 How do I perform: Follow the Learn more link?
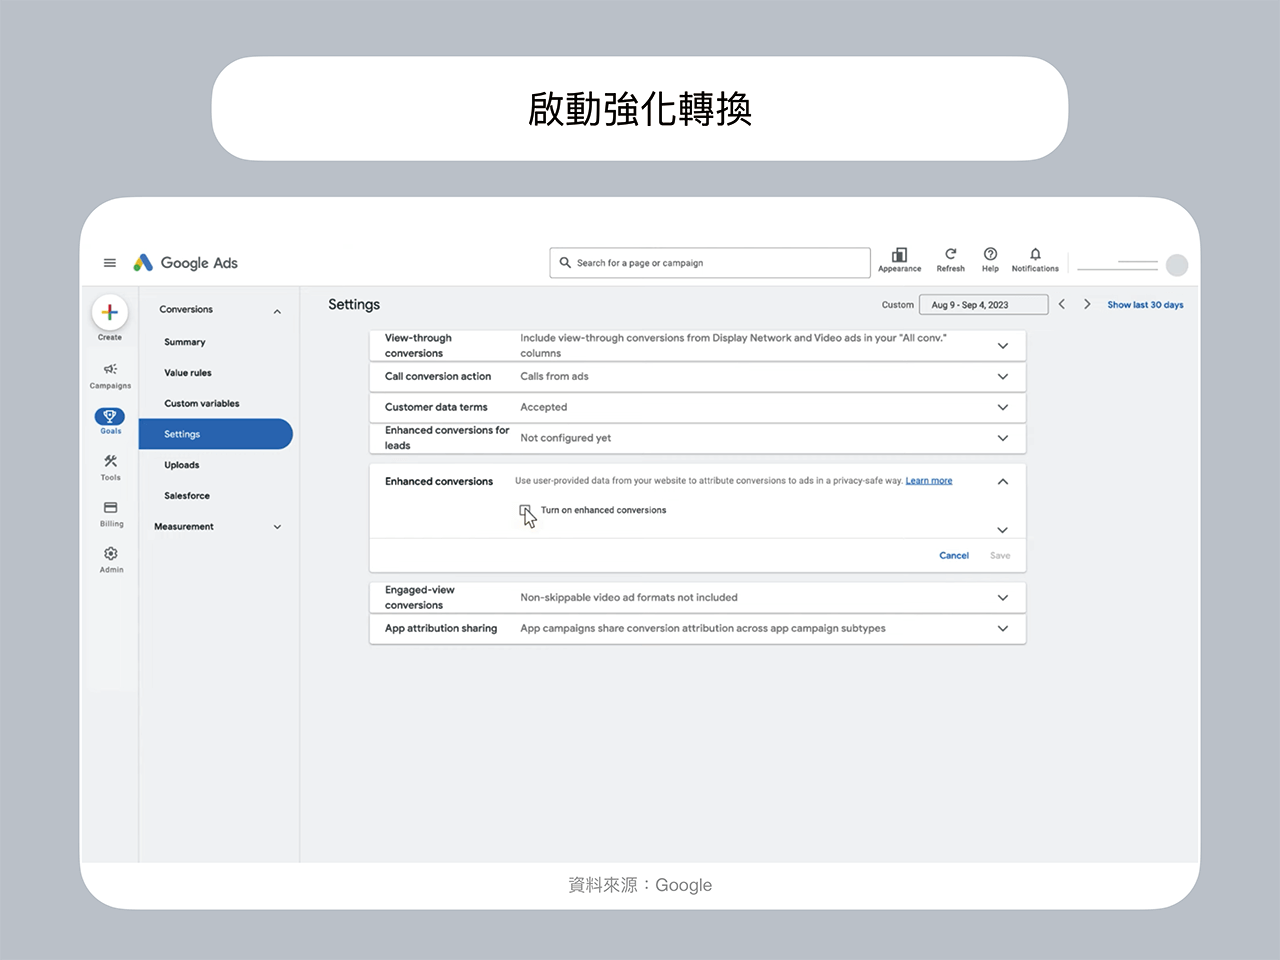929,481
